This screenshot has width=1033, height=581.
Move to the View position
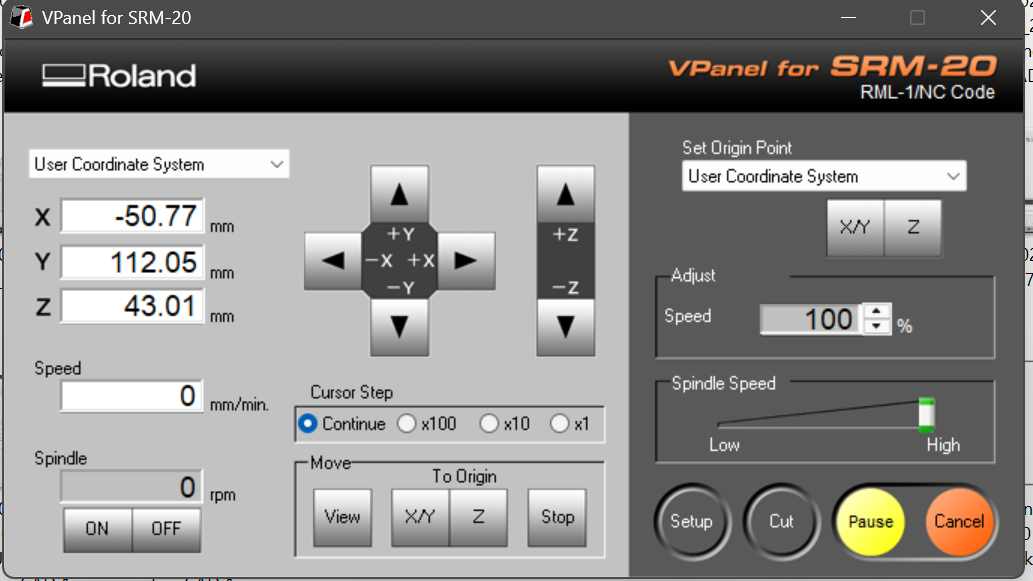coord(343,517)
